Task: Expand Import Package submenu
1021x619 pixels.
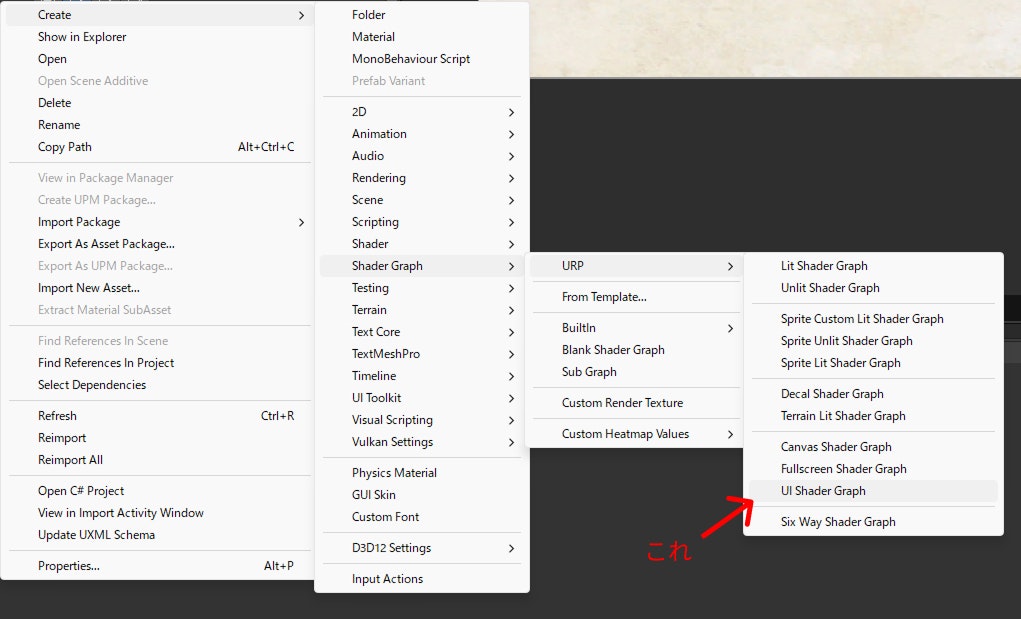Action: click(158, 222)
